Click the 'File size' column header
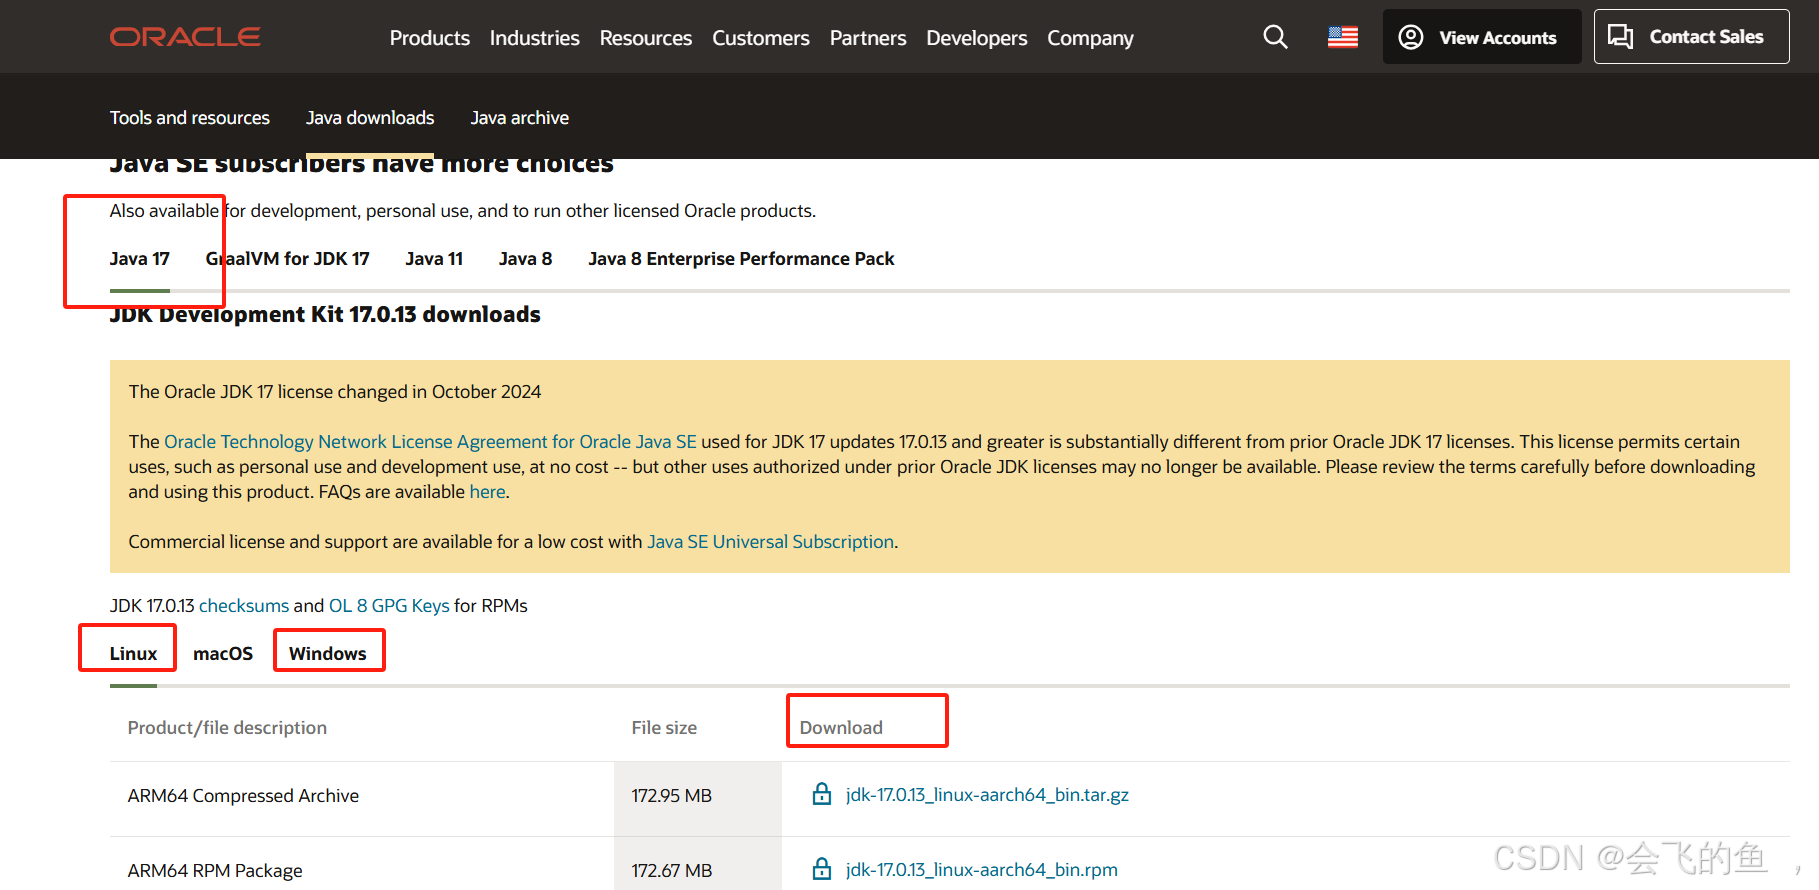 pos(664,728)
